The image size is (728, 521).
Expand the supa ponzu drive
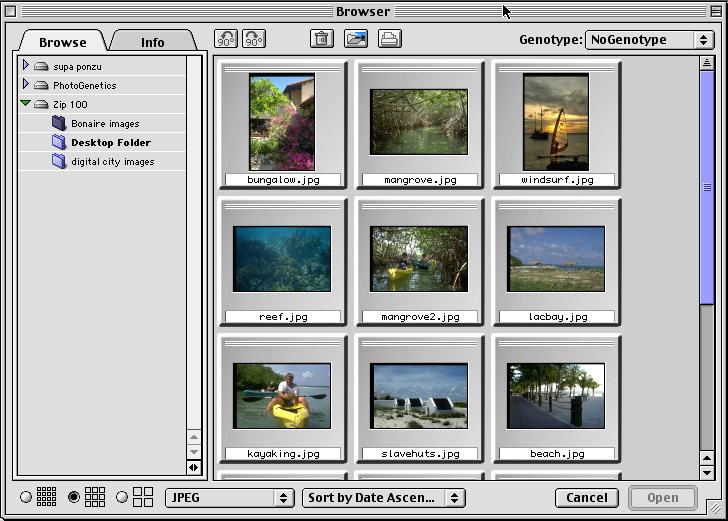pyautogui.click(x=26, y=66)
